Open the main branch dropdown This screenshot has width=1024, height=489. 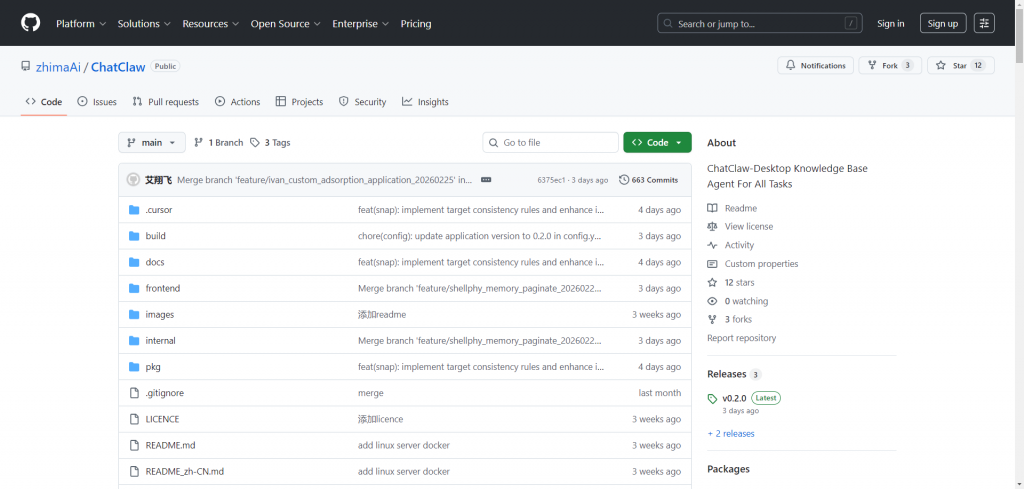(152, 143)
